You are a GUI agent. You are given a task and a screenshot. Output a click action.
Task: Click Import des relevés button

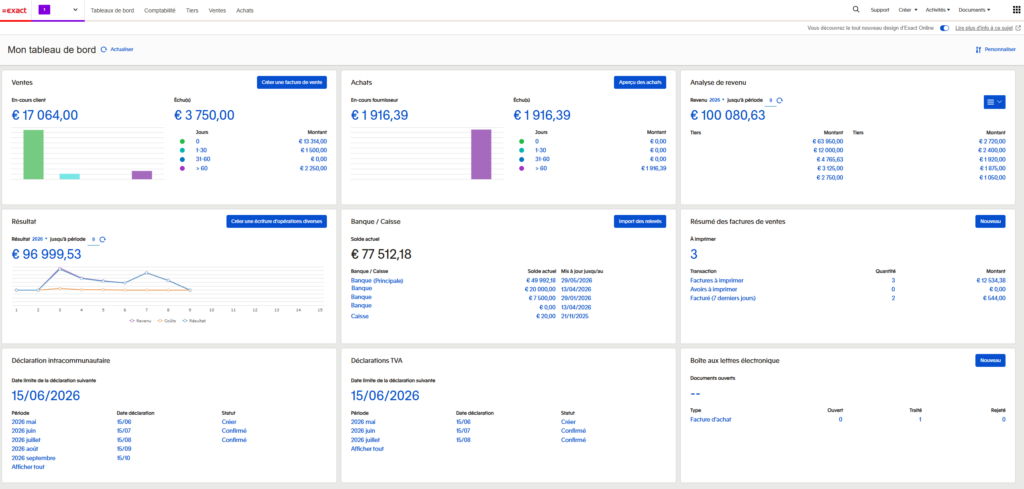(640, 221)
